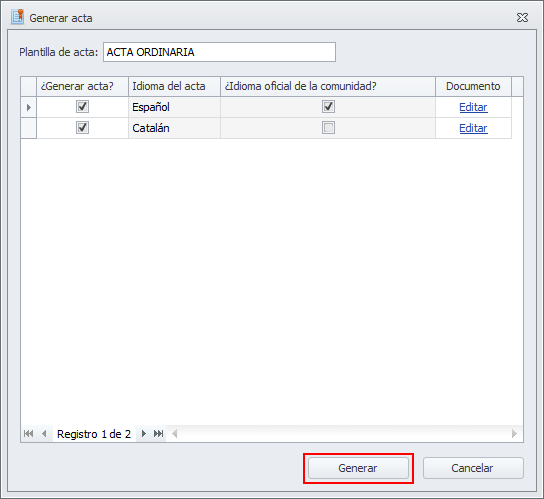Toggle official language checkbox for Español

(328, 107)
